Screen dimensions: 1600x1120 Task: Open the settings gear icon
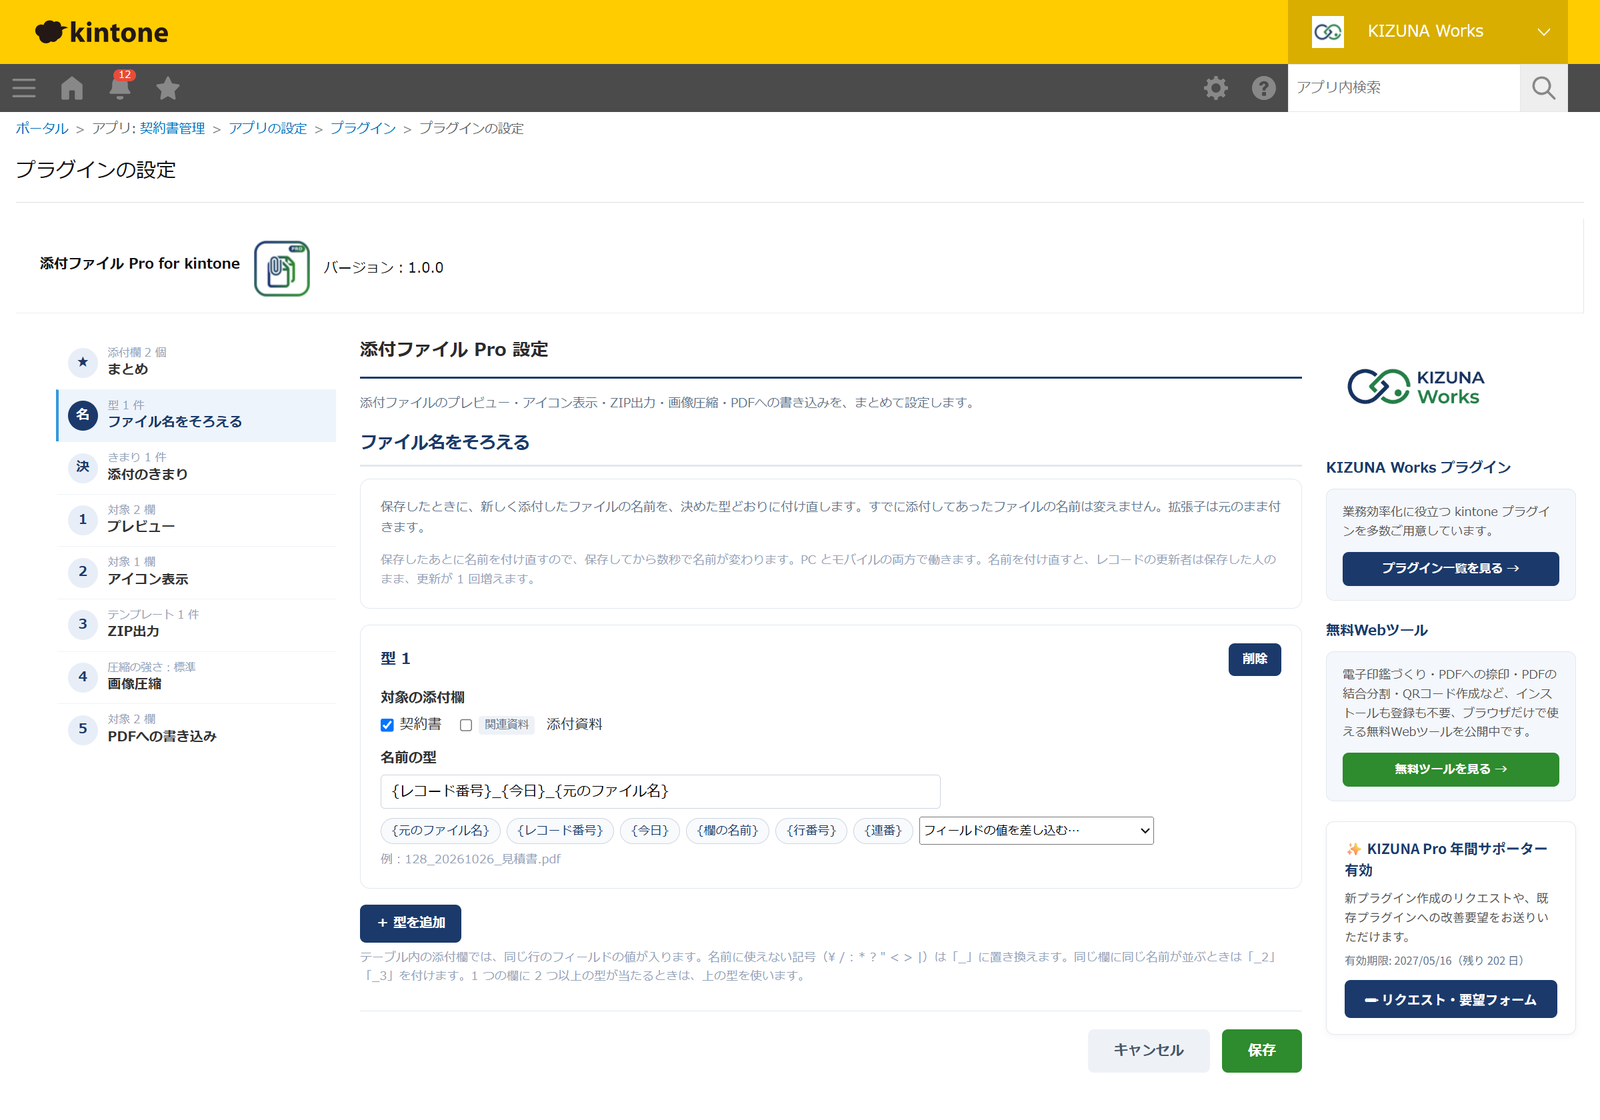point(1216,88)
